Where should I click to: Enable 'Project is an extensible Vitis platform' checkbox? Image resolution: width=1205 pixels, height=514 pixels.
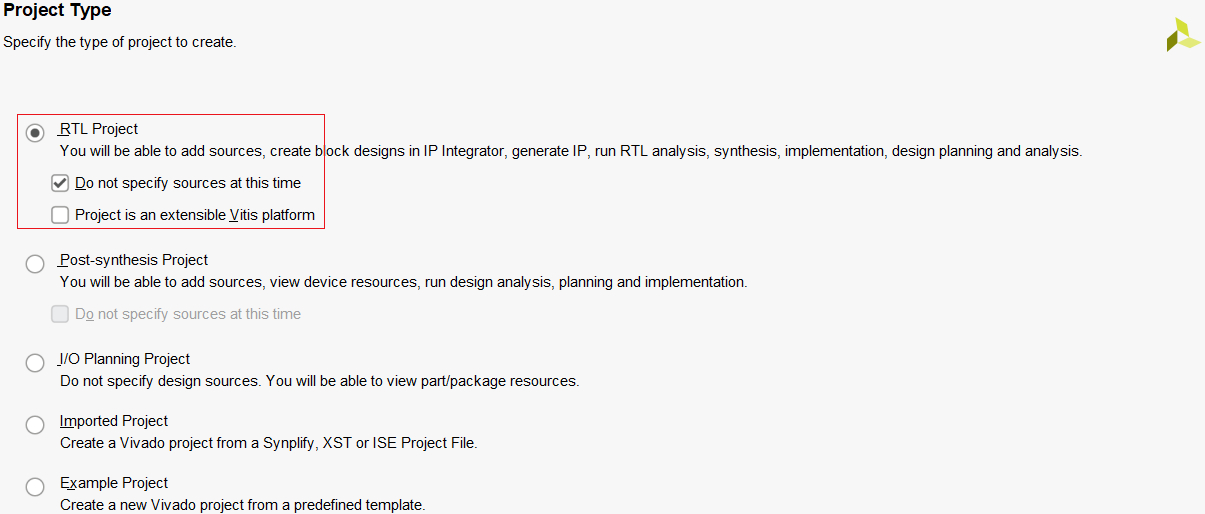click(61, 215)
